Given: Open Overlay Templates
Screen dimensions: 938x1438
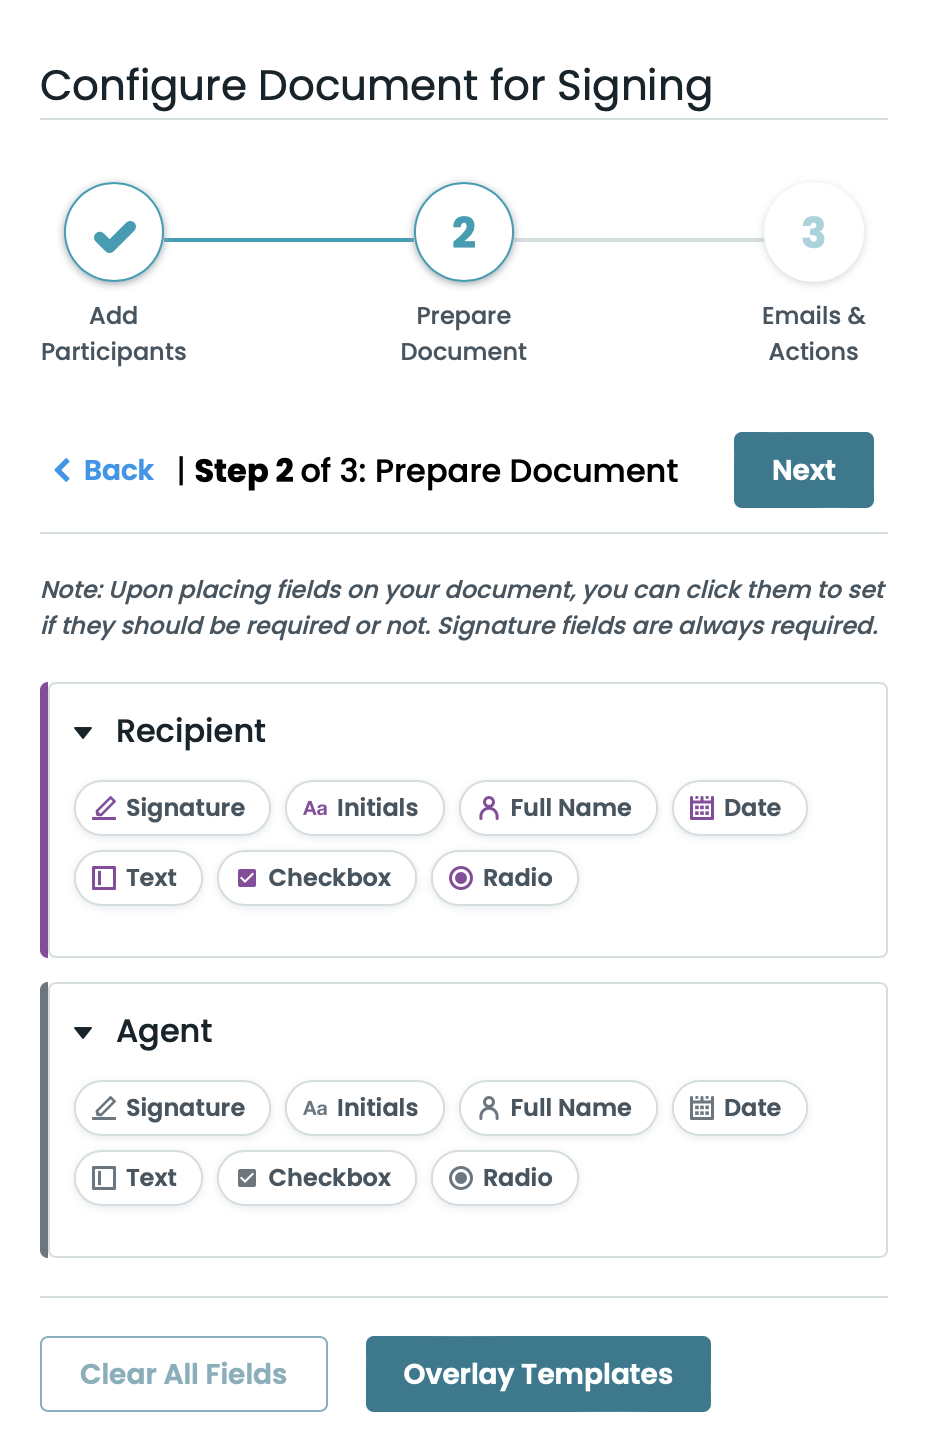Looking at the screenshot, I should pos(538,1374).
